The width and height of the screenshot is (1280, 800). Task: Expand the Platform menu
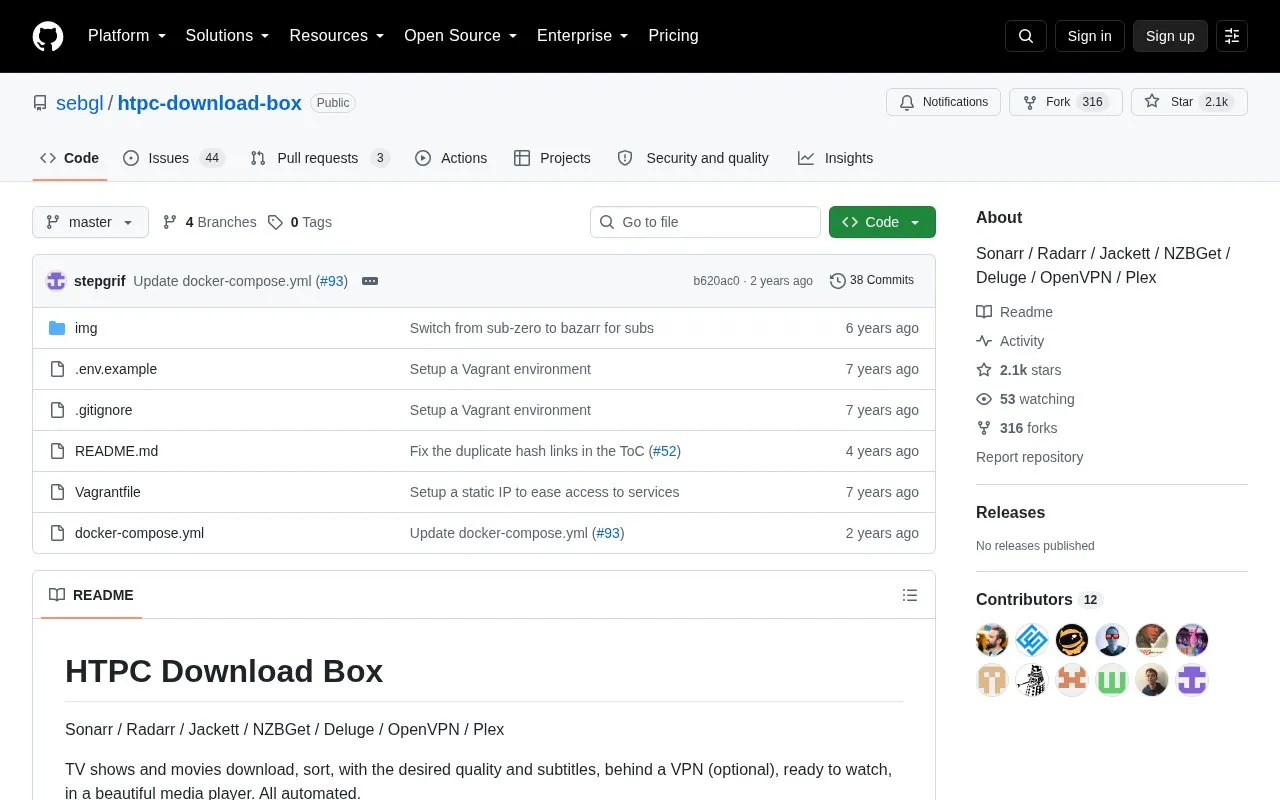[x=127, y=36]
